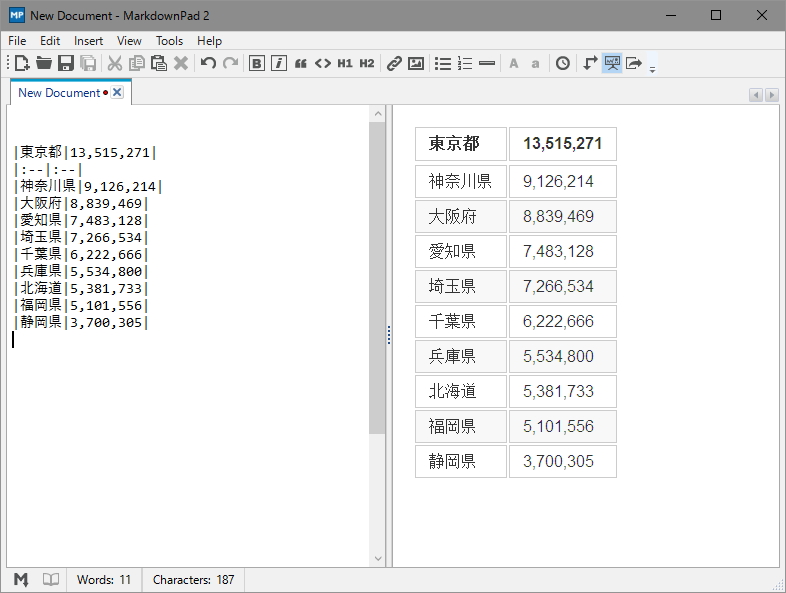Image resolution: width=786 pixels, height=593 pixels.
Task: Click the Save All icon
Action: 88,63
